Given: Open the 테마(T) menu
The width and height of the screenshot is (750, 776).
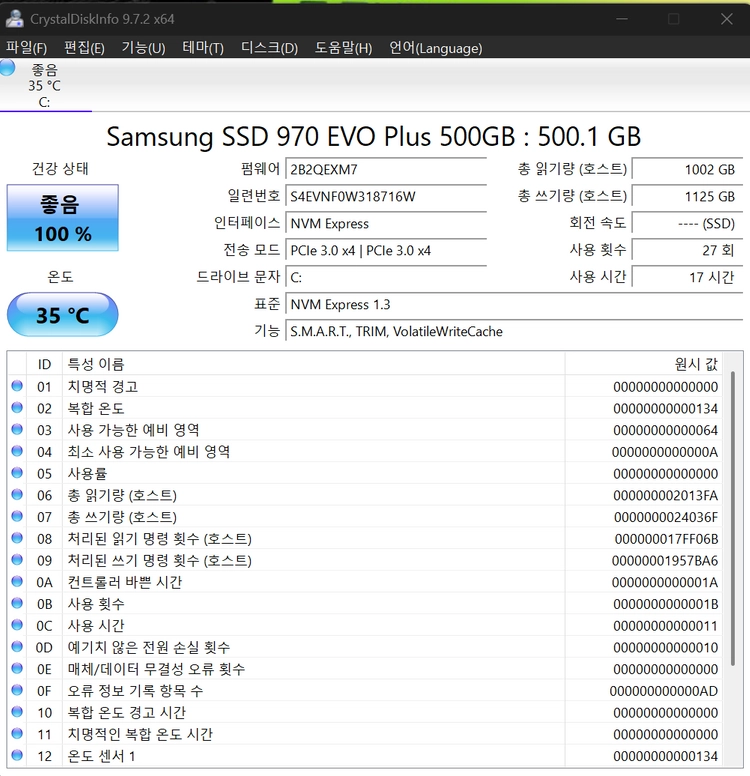Looking at the screenshot, I should coord(203,48).
